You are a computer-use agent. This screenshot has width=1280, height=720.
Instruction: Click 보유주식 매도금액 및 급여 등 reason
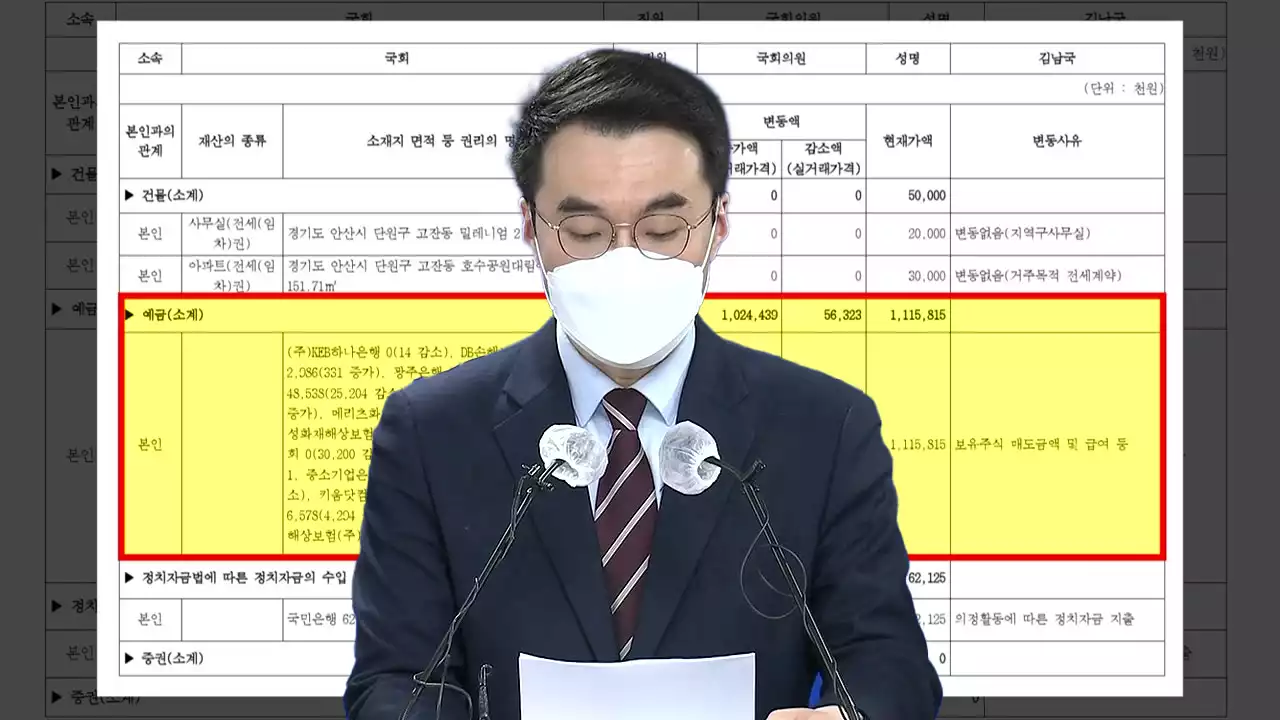coord(1042,444)
